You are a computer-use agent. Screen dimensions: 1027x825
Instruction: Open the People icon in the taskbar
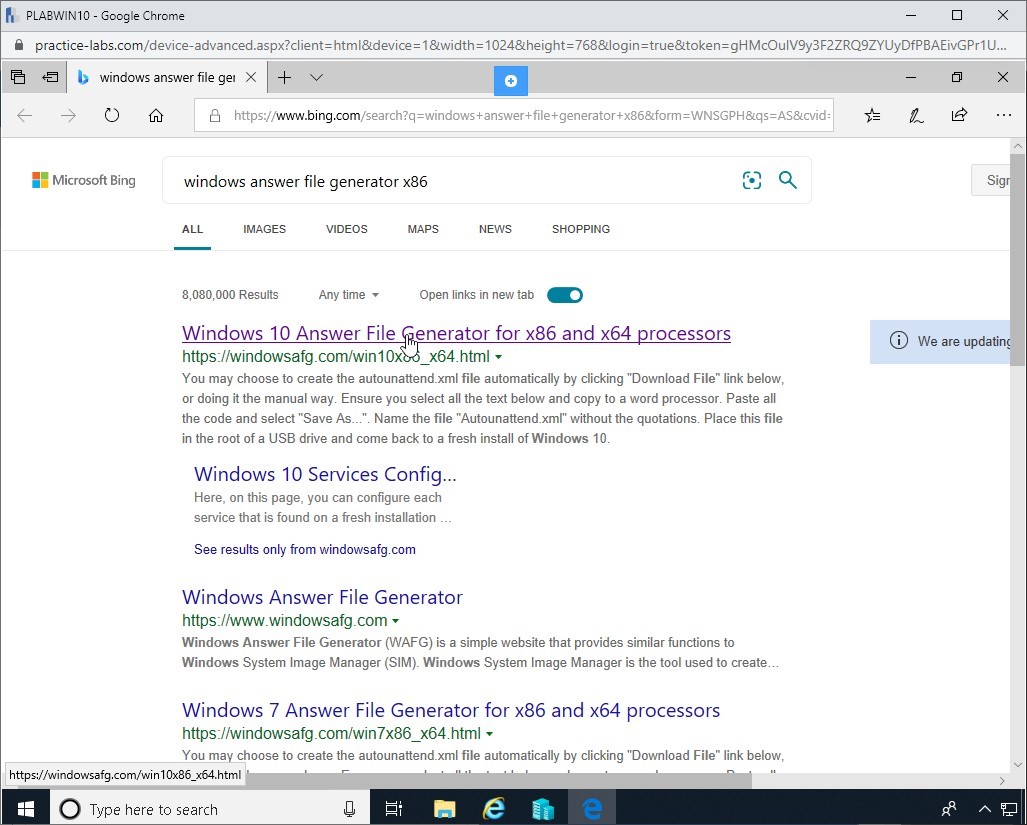tap(948, 809)
